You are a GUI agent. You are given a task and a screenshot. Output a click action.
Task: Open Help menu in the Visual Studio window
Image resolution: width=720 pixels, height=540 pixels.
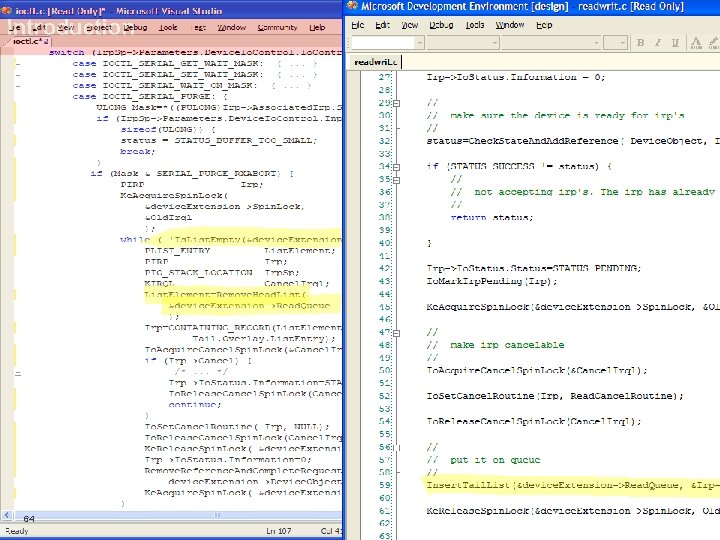317,28
